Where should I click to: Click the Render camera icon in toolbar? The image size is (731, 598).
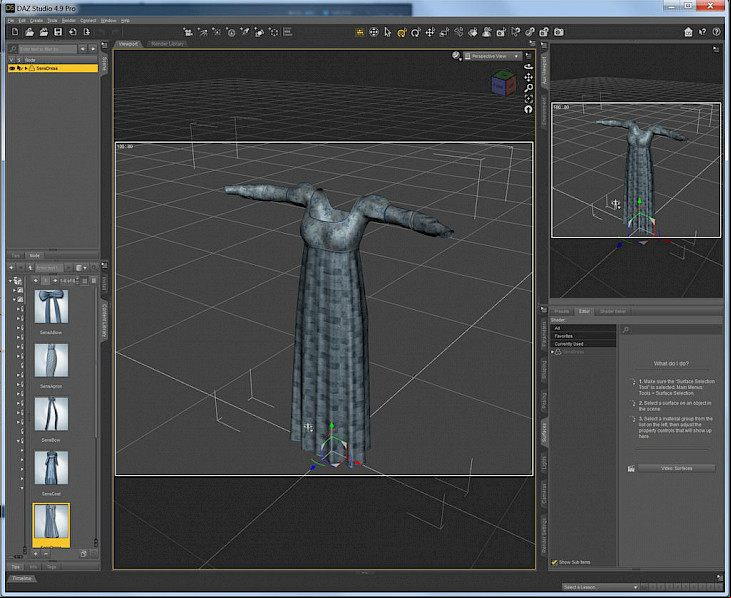(x=559, y=32)
